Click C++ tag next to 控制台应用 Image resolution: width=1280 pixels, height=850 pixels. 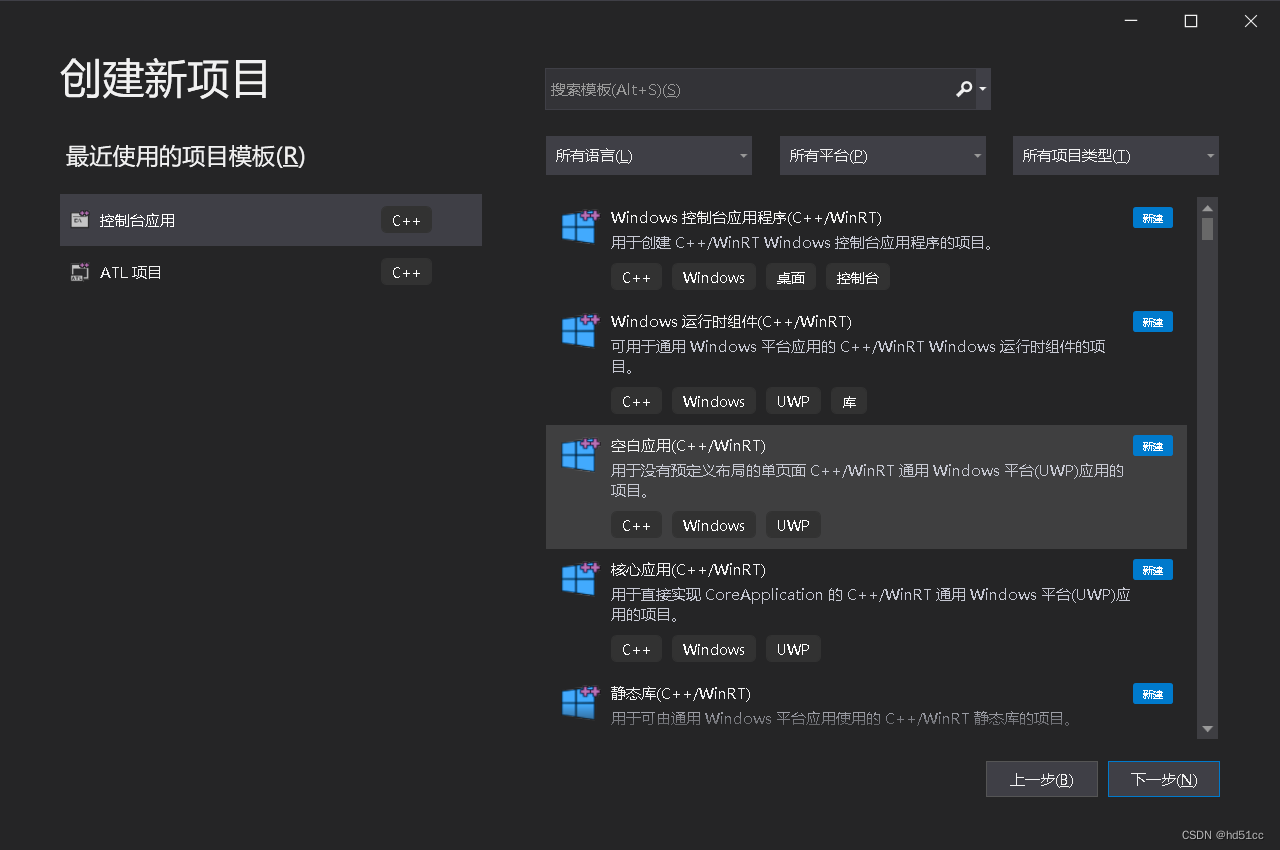(x=406, y=220)
